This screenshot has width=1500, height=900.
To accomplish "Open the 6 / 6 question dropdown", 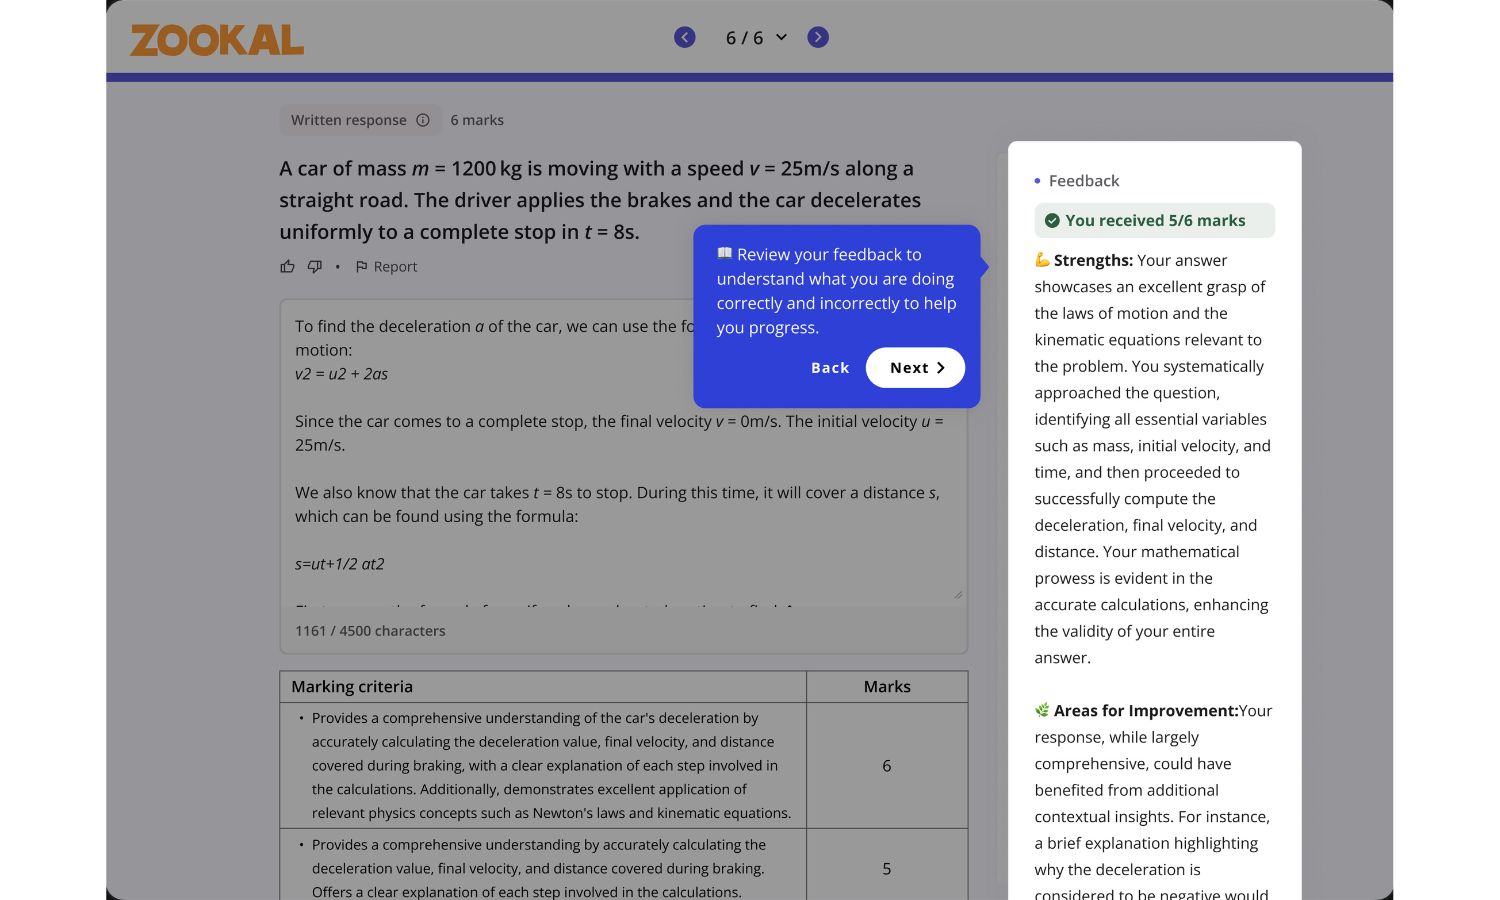I will (756, 38).
